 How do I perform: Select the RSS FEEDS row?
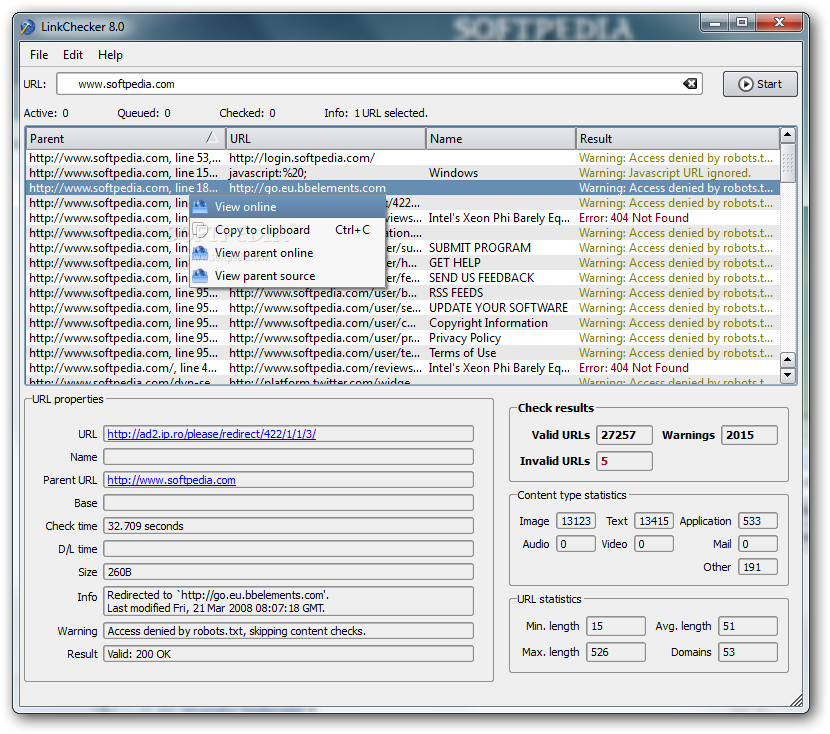tap(402, 293)
